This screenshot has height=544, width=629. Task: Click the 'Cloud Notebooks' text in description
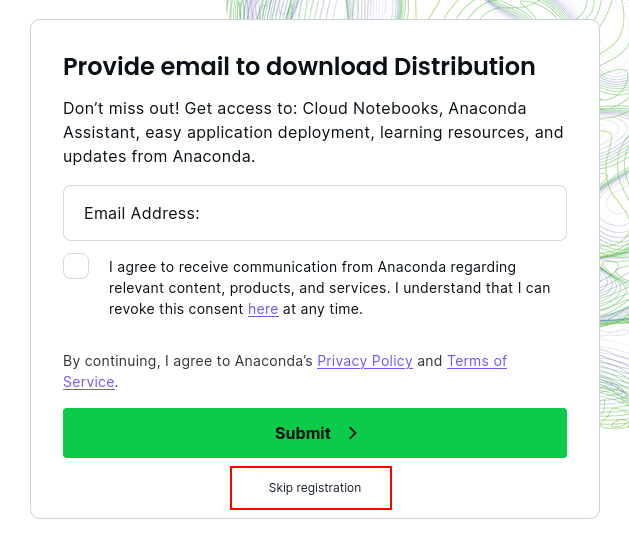[370, 108]
